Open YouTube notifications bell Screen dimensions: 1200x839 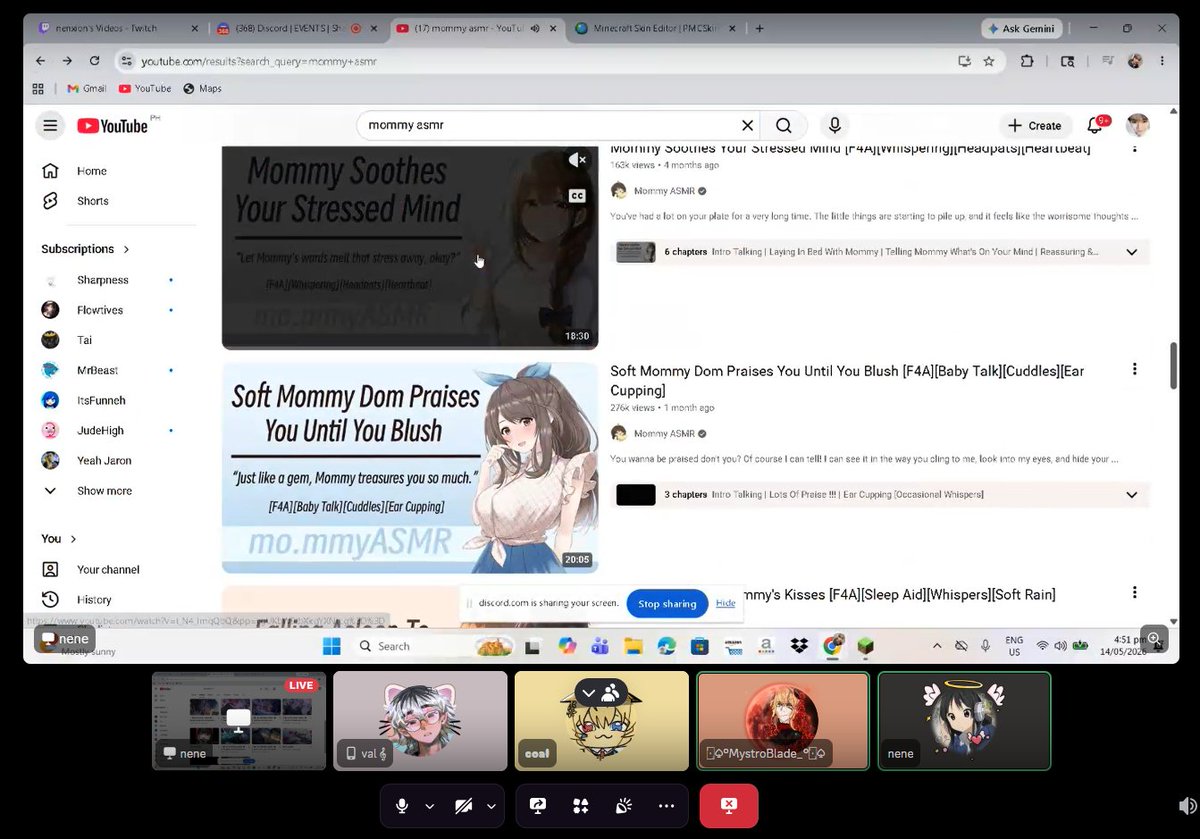tap(1096, 125)
